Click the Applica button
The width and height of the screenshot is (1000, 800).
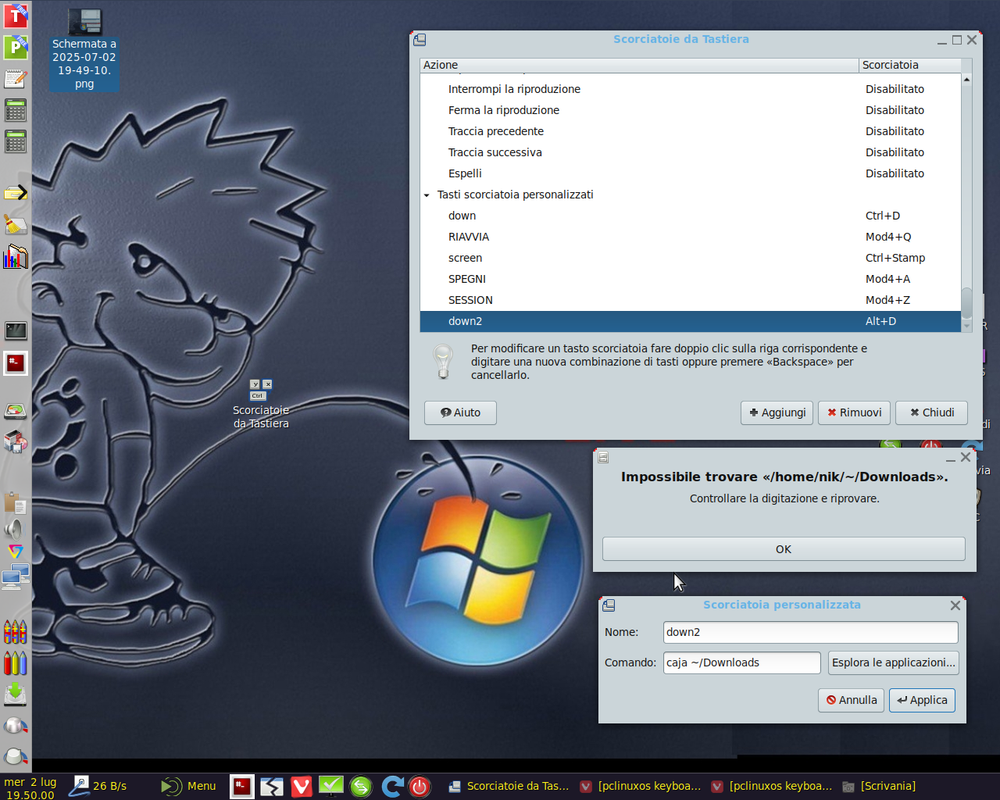(x=922, y=700)
